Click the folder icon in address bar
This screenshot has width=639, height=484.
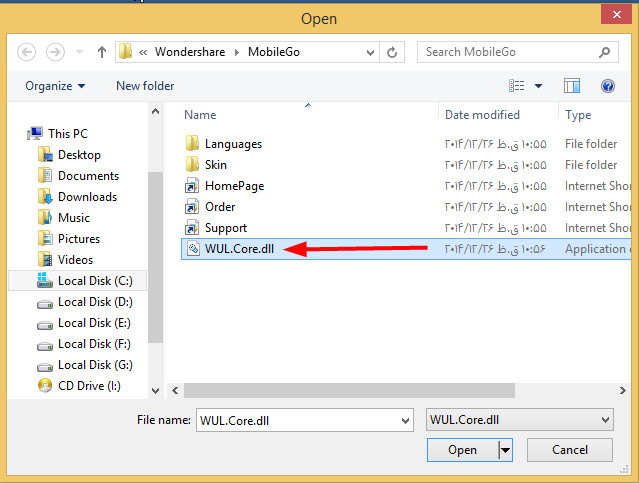(x=126, y=52)
